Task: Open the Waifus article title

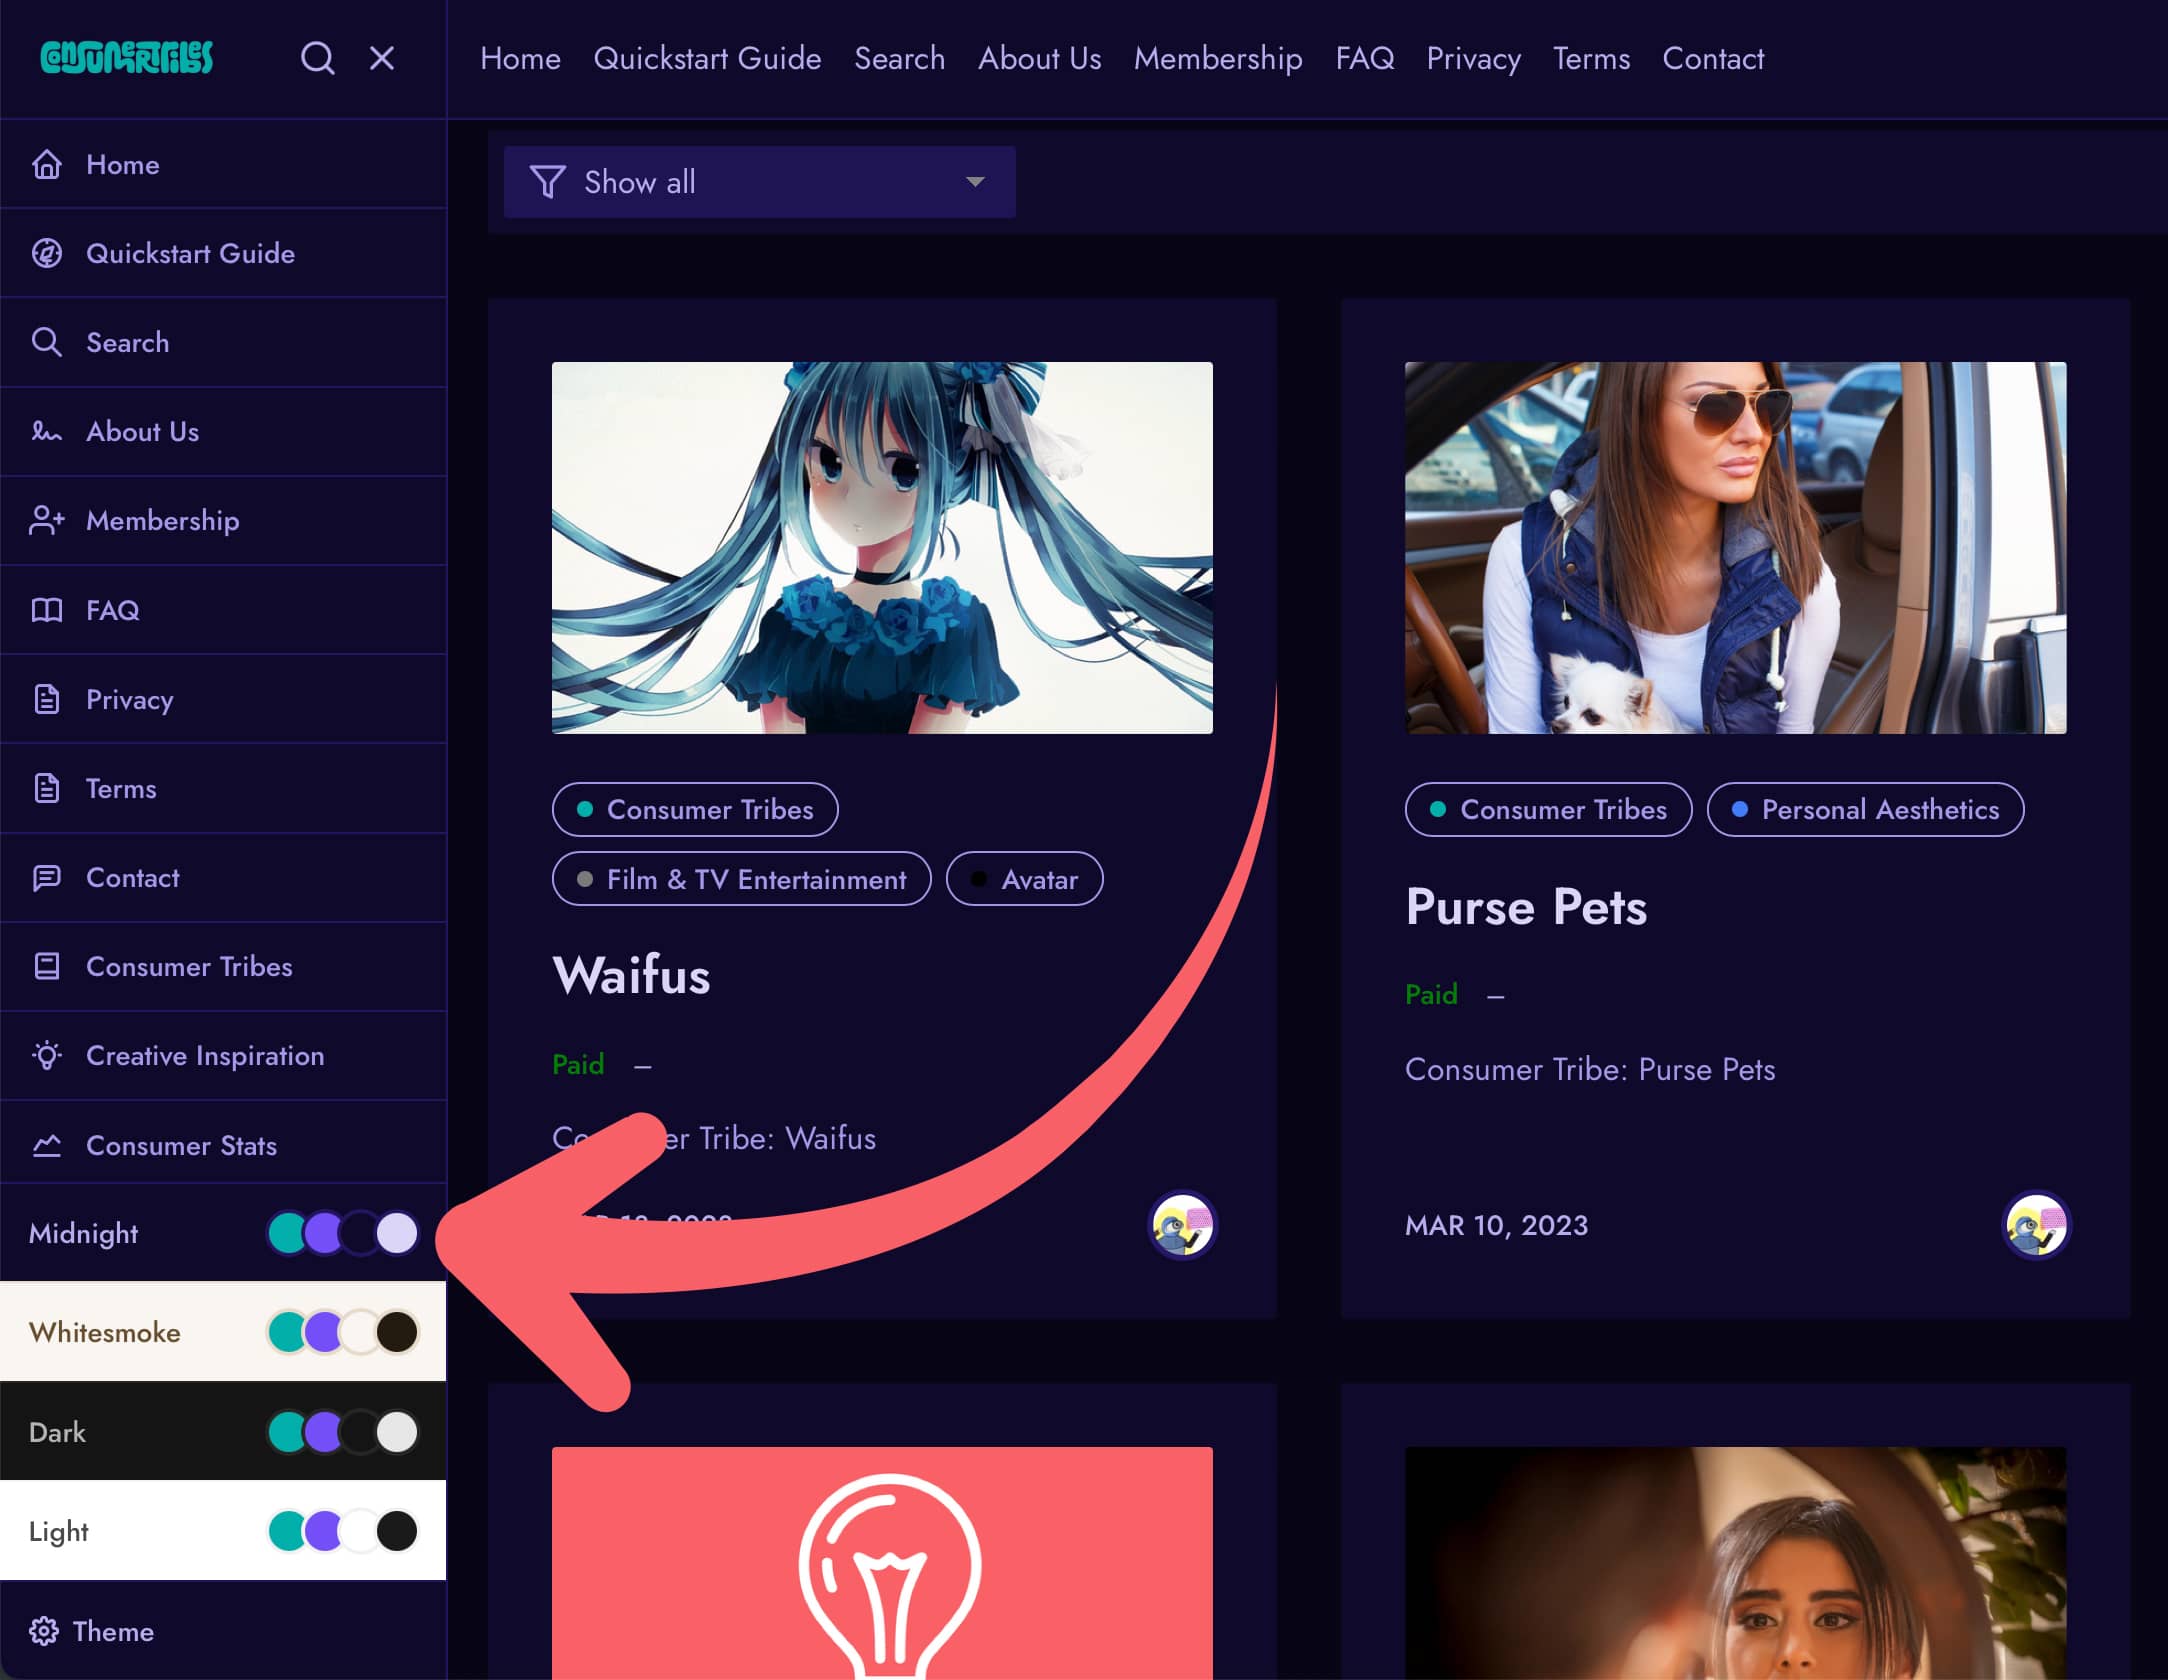Action: coord(631,975)
